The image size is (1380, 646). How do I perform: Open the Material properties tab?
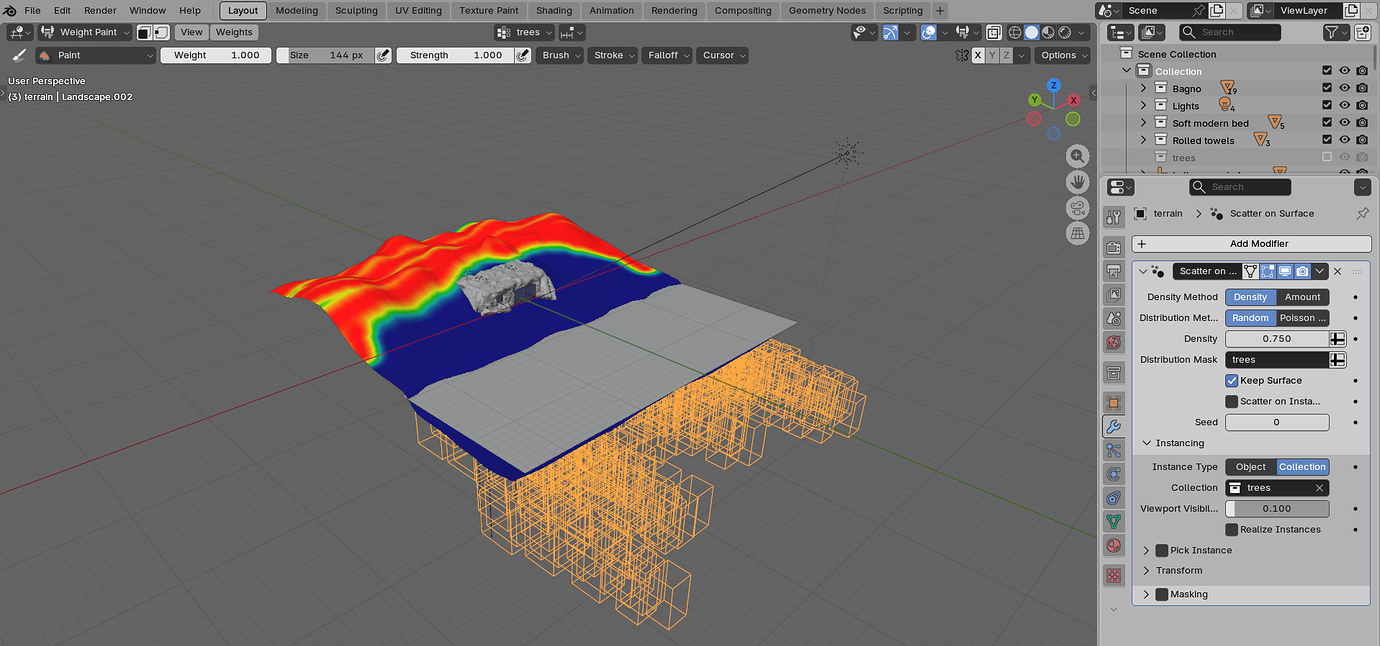coord(1114,545)
